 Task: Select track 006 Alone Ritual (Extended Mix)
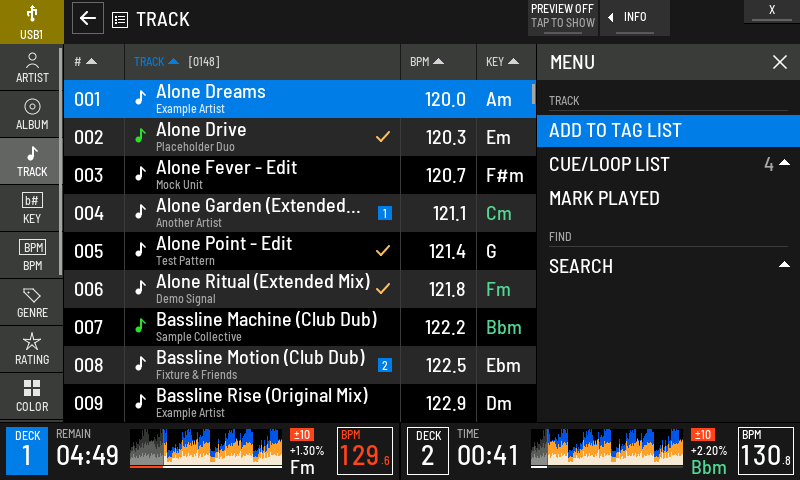300,289
